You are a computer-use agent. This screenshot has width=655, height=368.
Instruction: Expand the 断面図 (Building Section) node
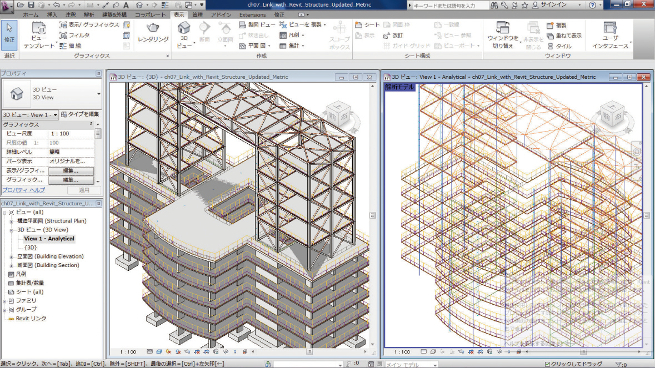point(11,265)
